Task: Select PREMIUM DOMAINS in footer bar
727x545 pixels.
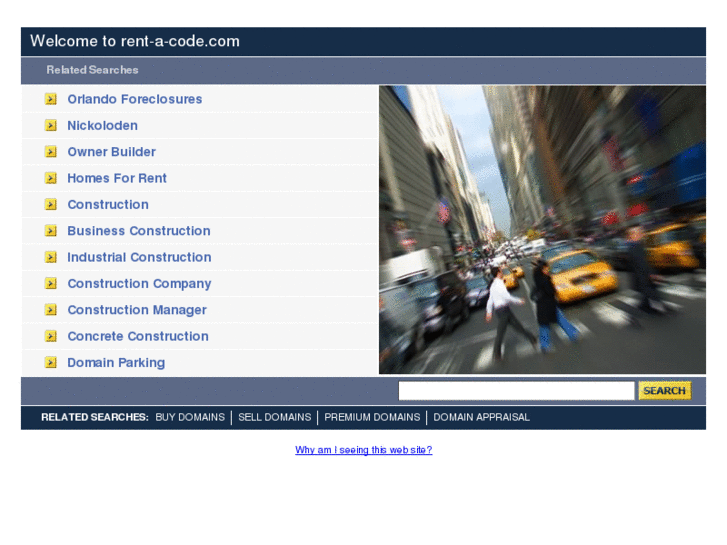Action: pos(372,417)
